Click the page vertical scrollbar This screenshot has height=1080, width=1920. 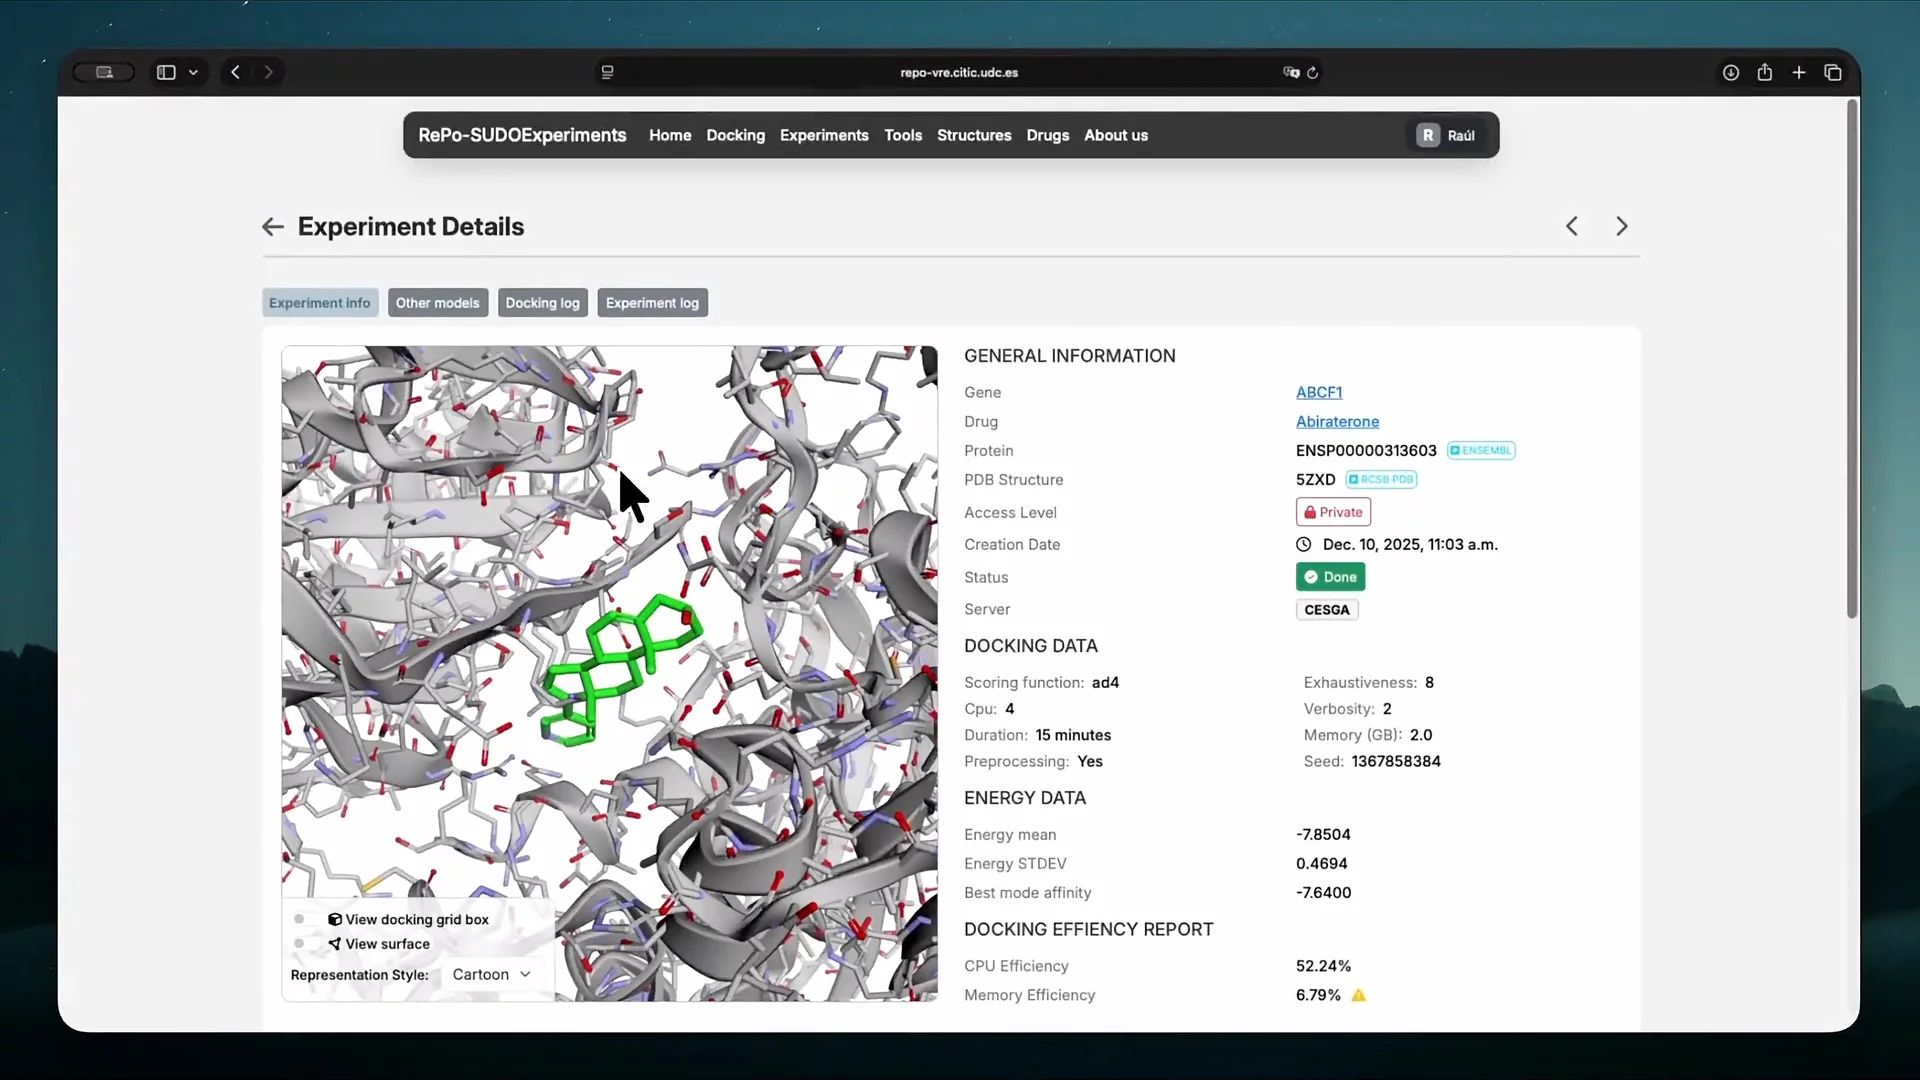click(x=1852, y=360)
